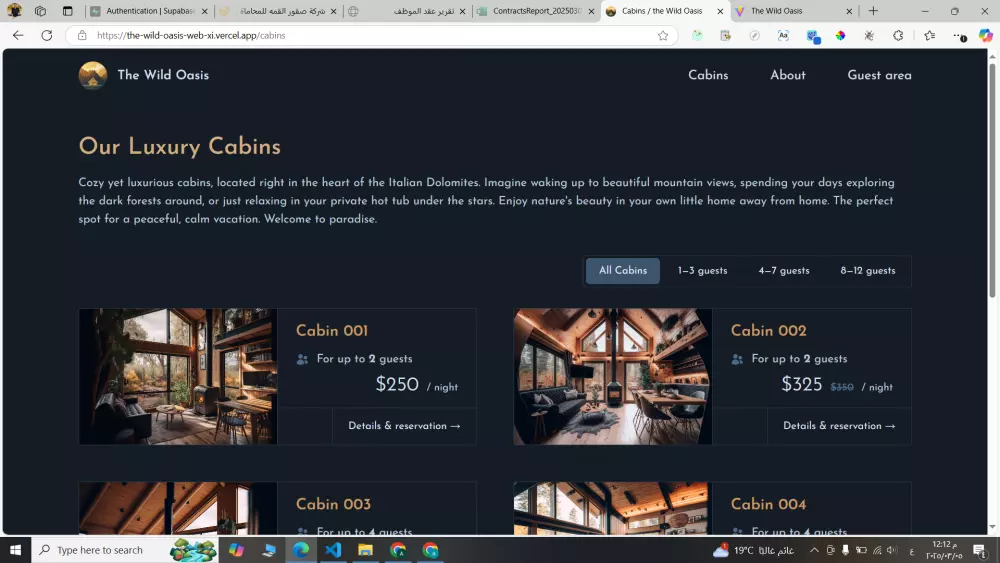View site information lock icon
The width and height of the screenshot is (1000, 563).
coord(82,36)
